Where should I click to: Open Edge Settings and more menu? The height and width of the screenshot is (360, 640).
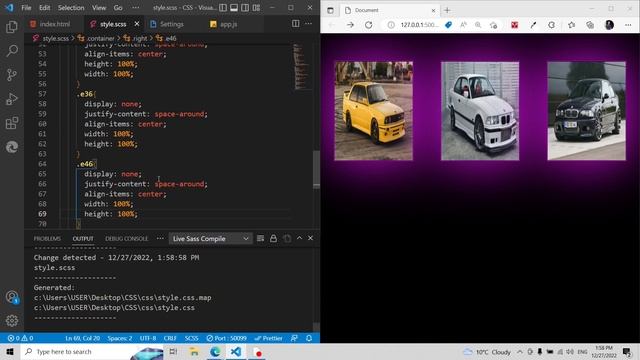628,25
